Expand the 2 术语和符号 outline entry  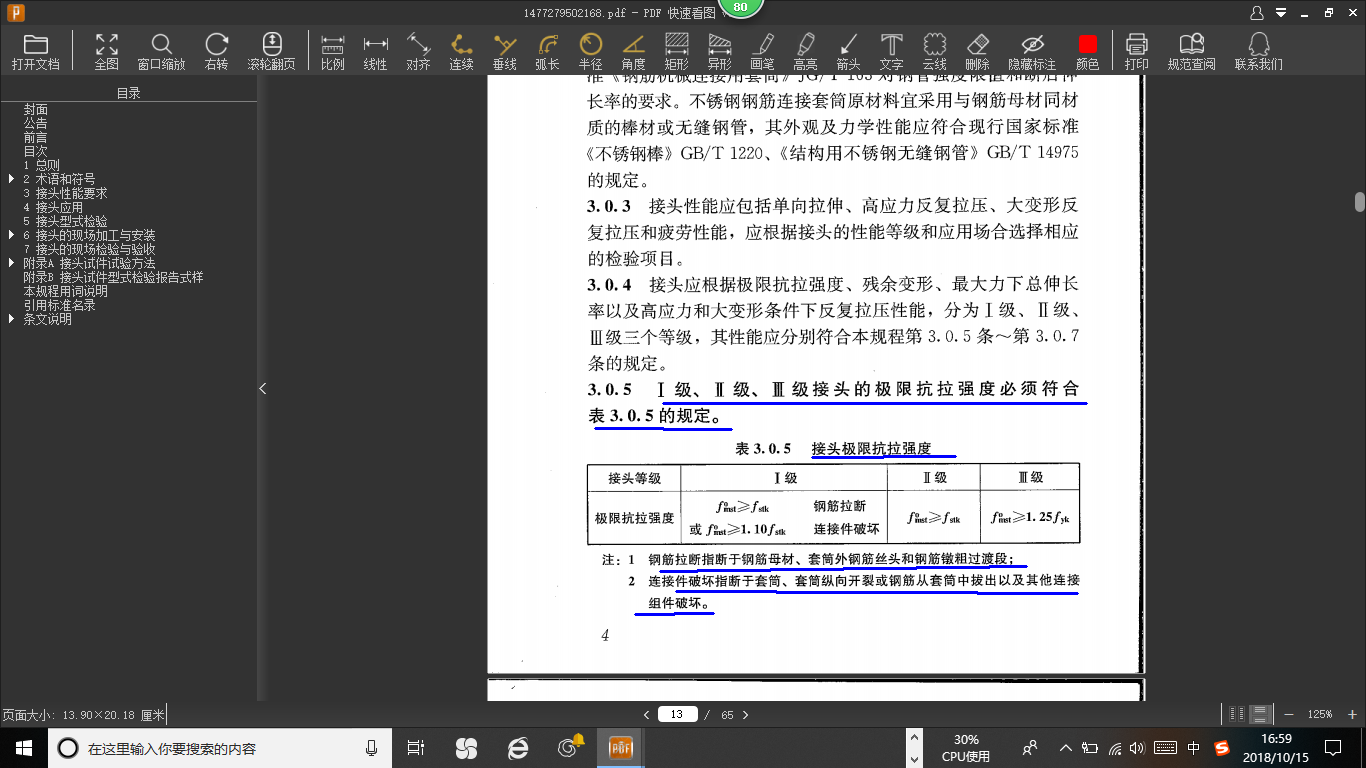point(11,179)
